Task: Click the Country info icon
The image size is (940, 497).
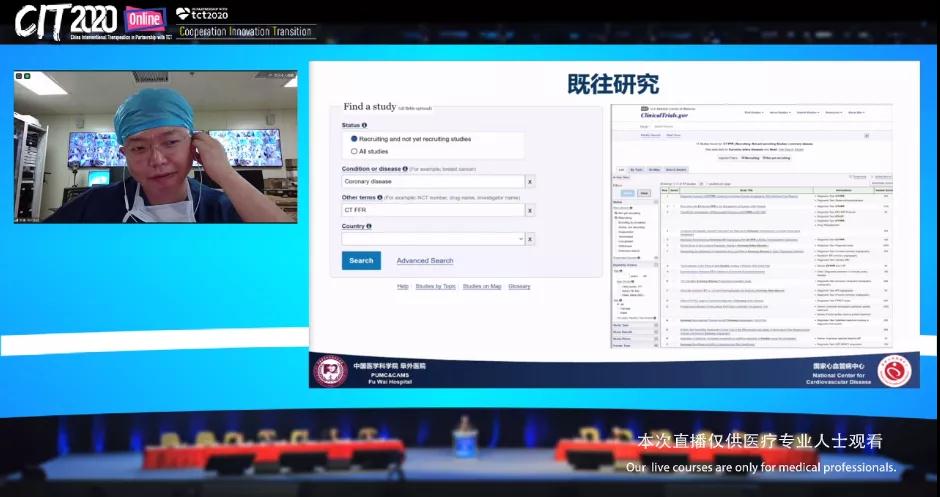Action: (x=369, y=226)
